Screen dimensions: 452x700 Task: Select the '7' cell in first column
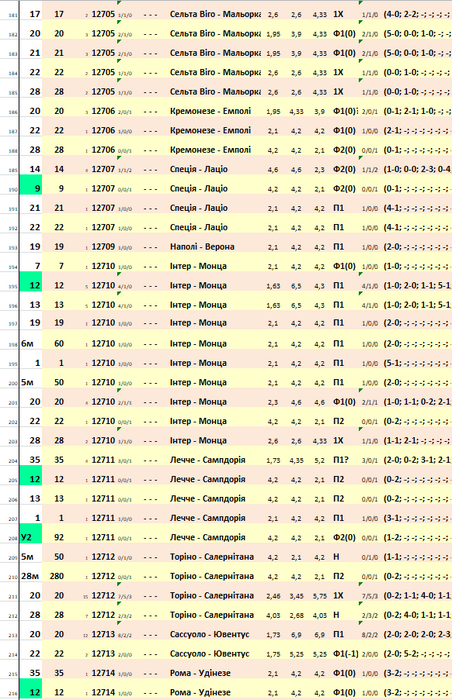pyautogui.click(x=37, y=266)
